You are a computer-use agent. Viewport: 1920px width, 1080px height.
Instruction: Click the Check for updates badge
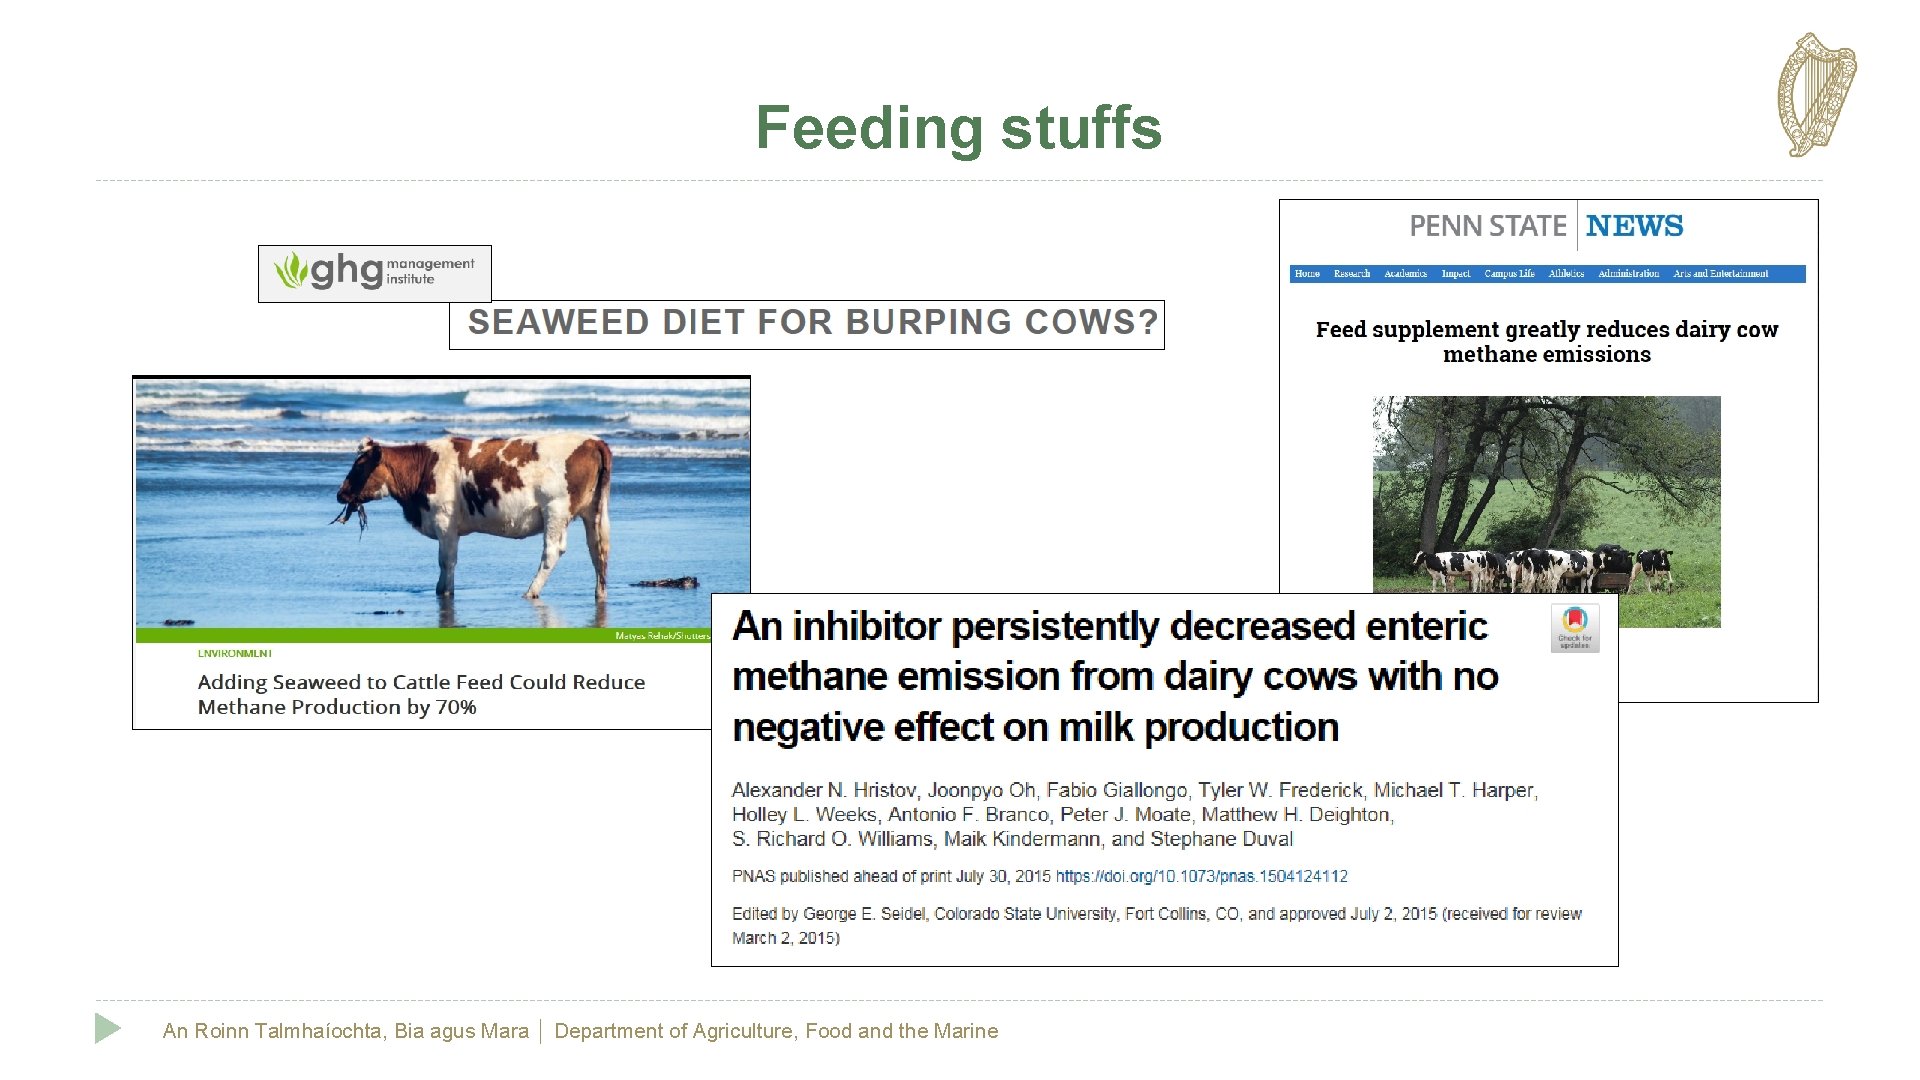[1575, 628]
